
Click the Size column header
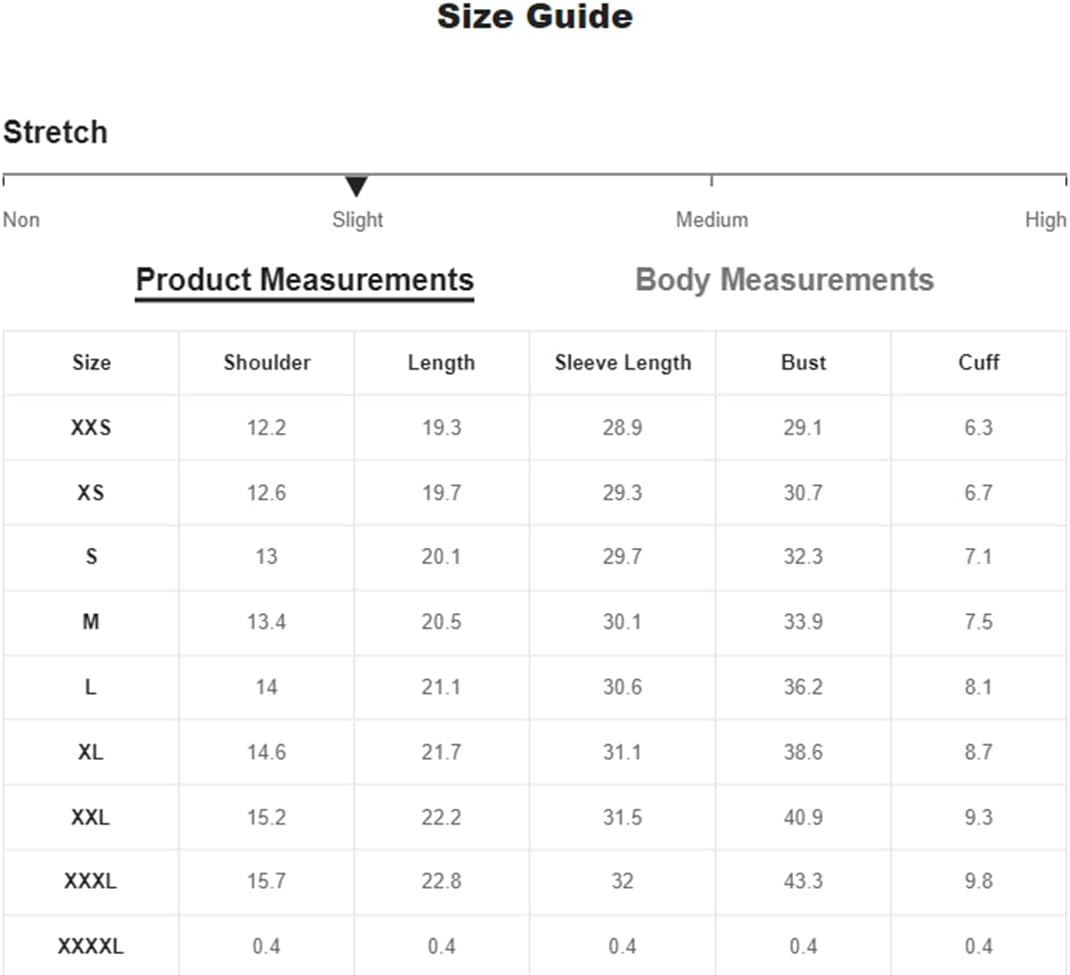click(91, 362)
